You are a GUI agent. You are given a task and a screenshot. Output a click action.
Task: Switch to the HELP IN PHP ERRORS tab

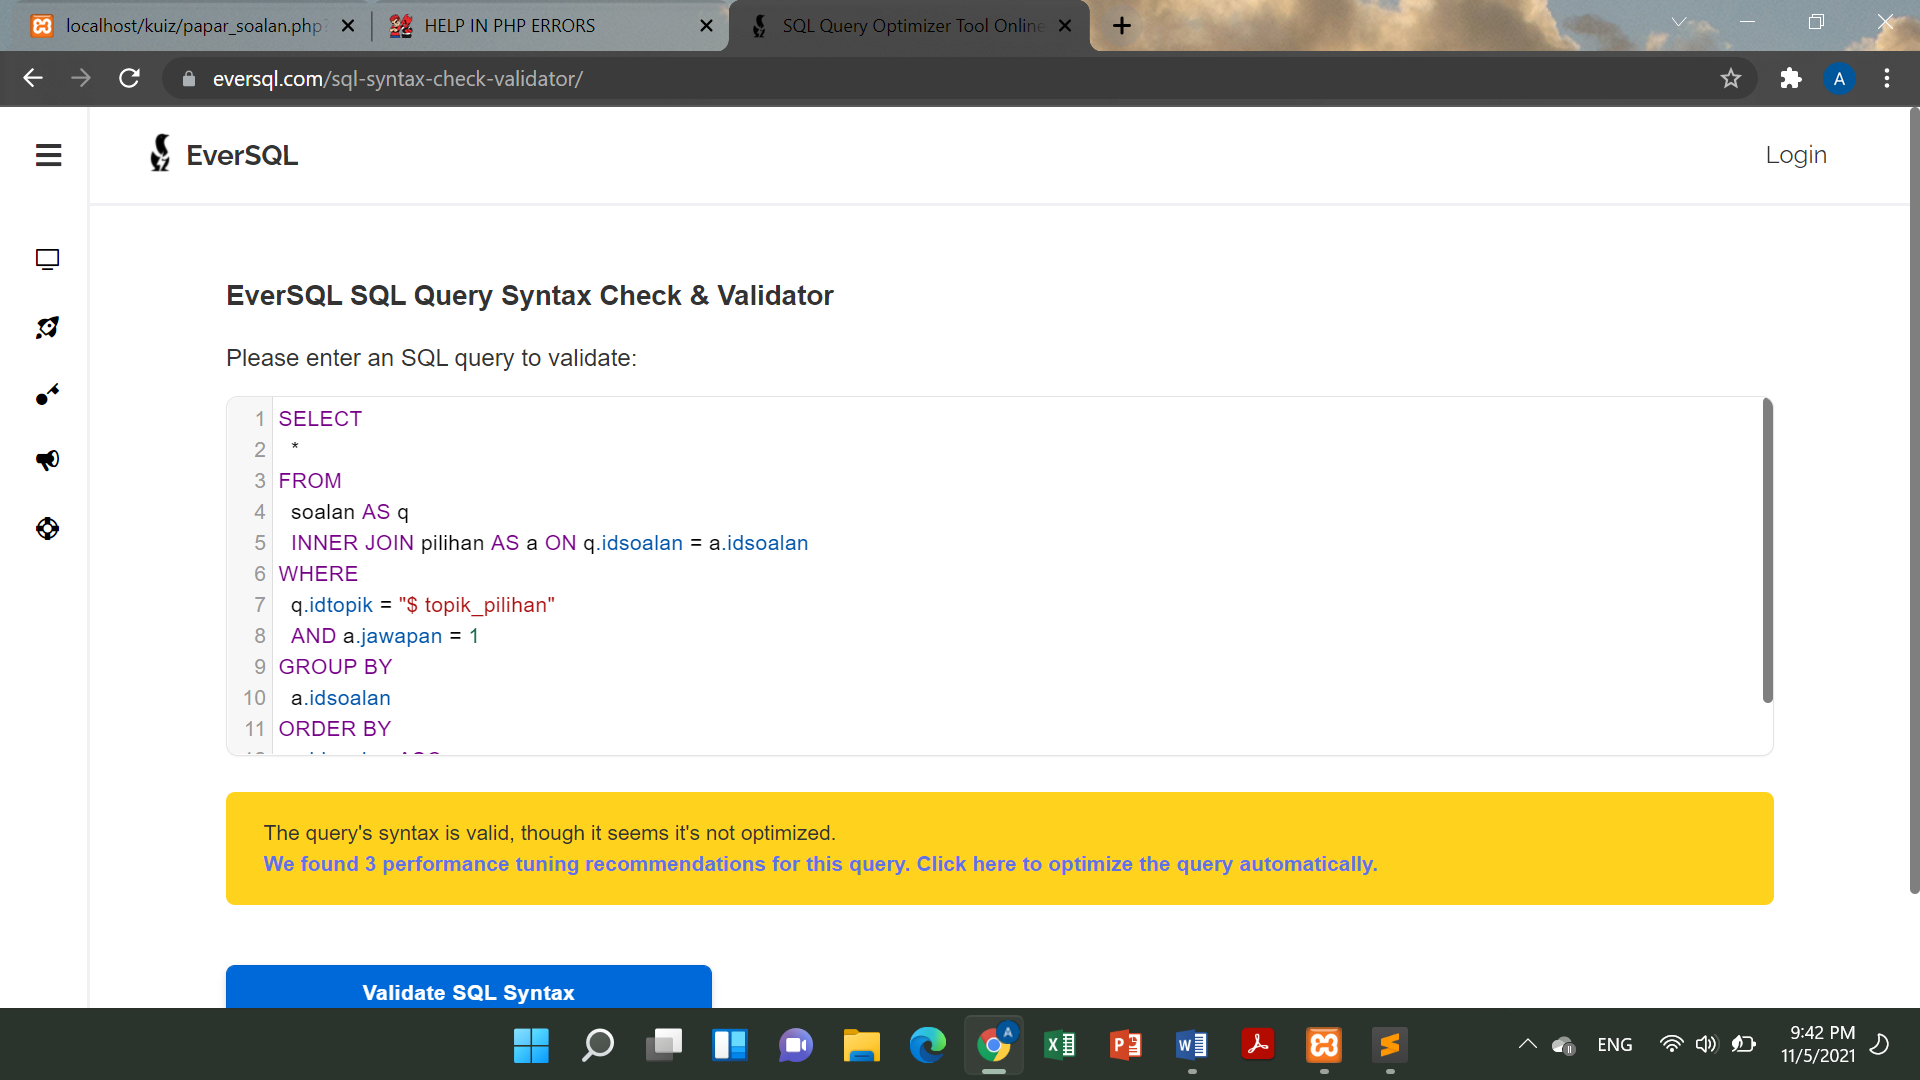point(510,25)
